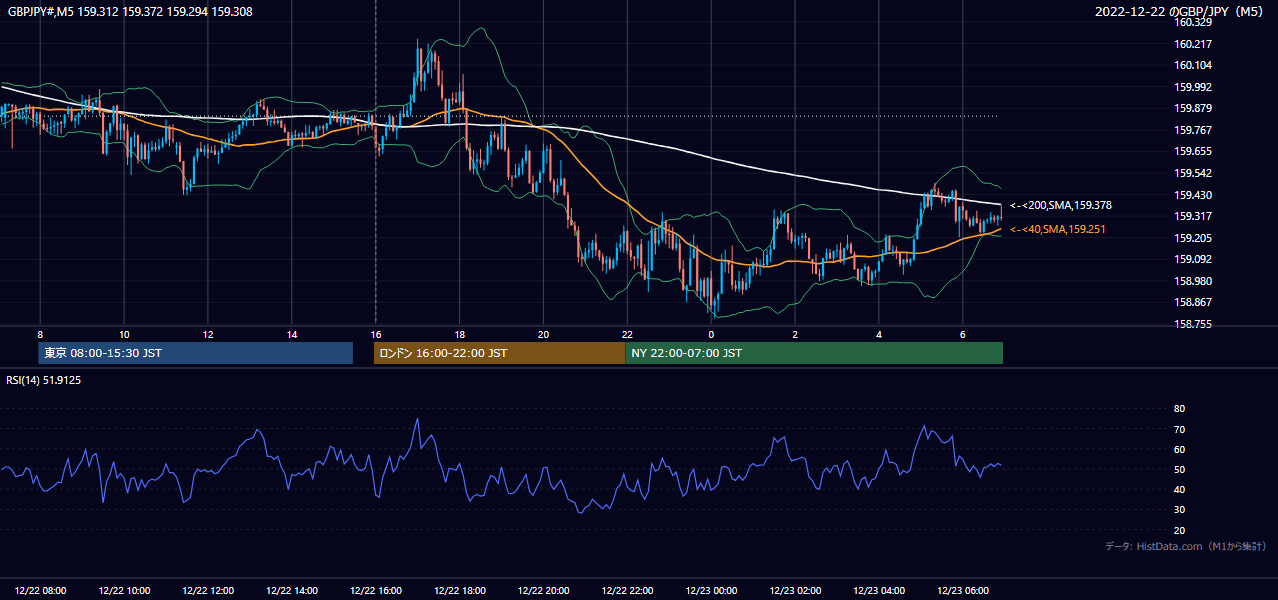Screen dimensions: 1278x600
Task: Click hour tick 20 under price chart
Action: click(544, 334)
